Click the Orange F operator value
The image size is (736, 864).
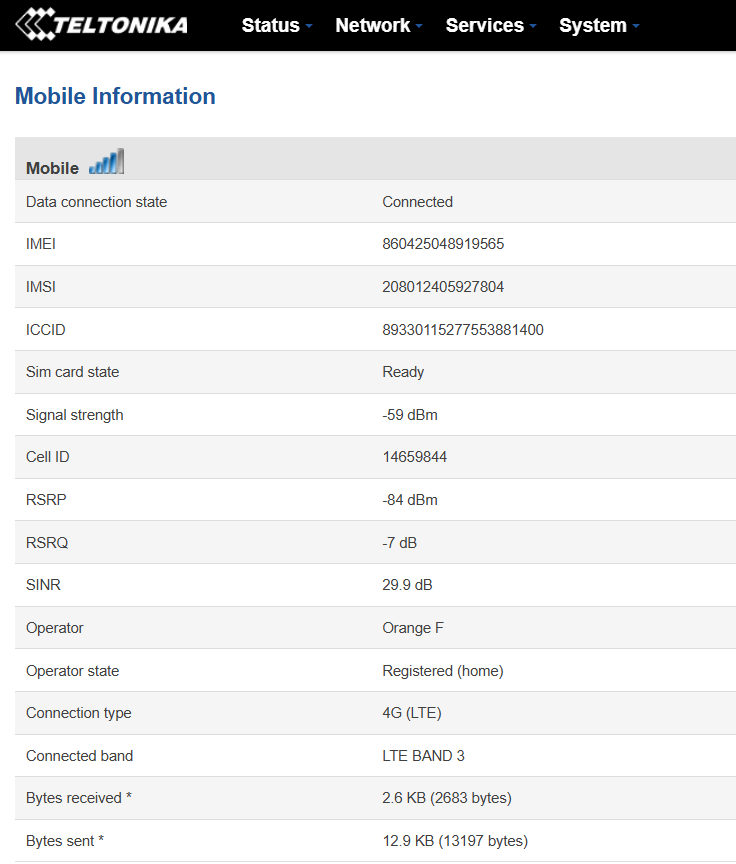tap(413, 628)
